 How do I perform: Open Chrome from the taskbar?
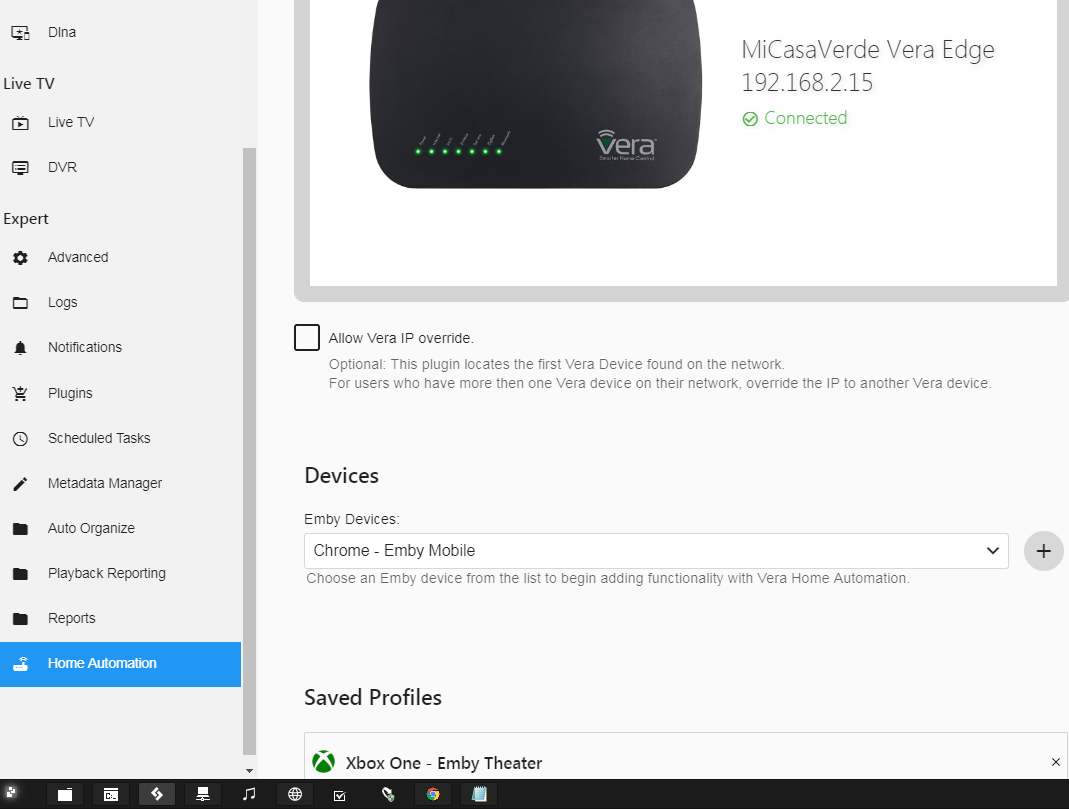(433, 794)
